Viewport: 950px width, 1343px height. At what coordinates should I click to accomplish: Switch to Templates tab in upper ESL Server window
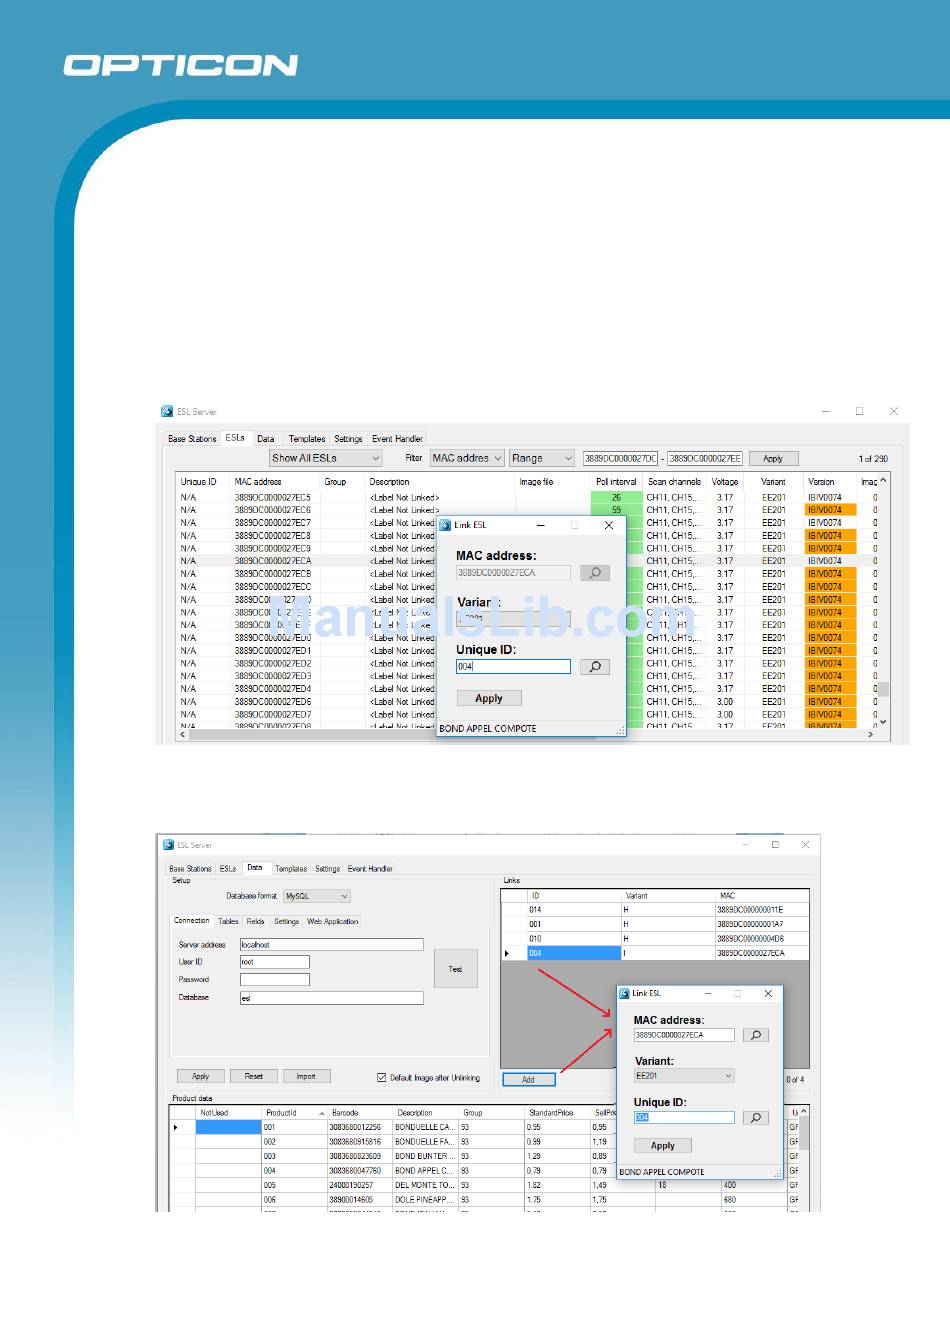pyautogui.click(x=307, y=439)
